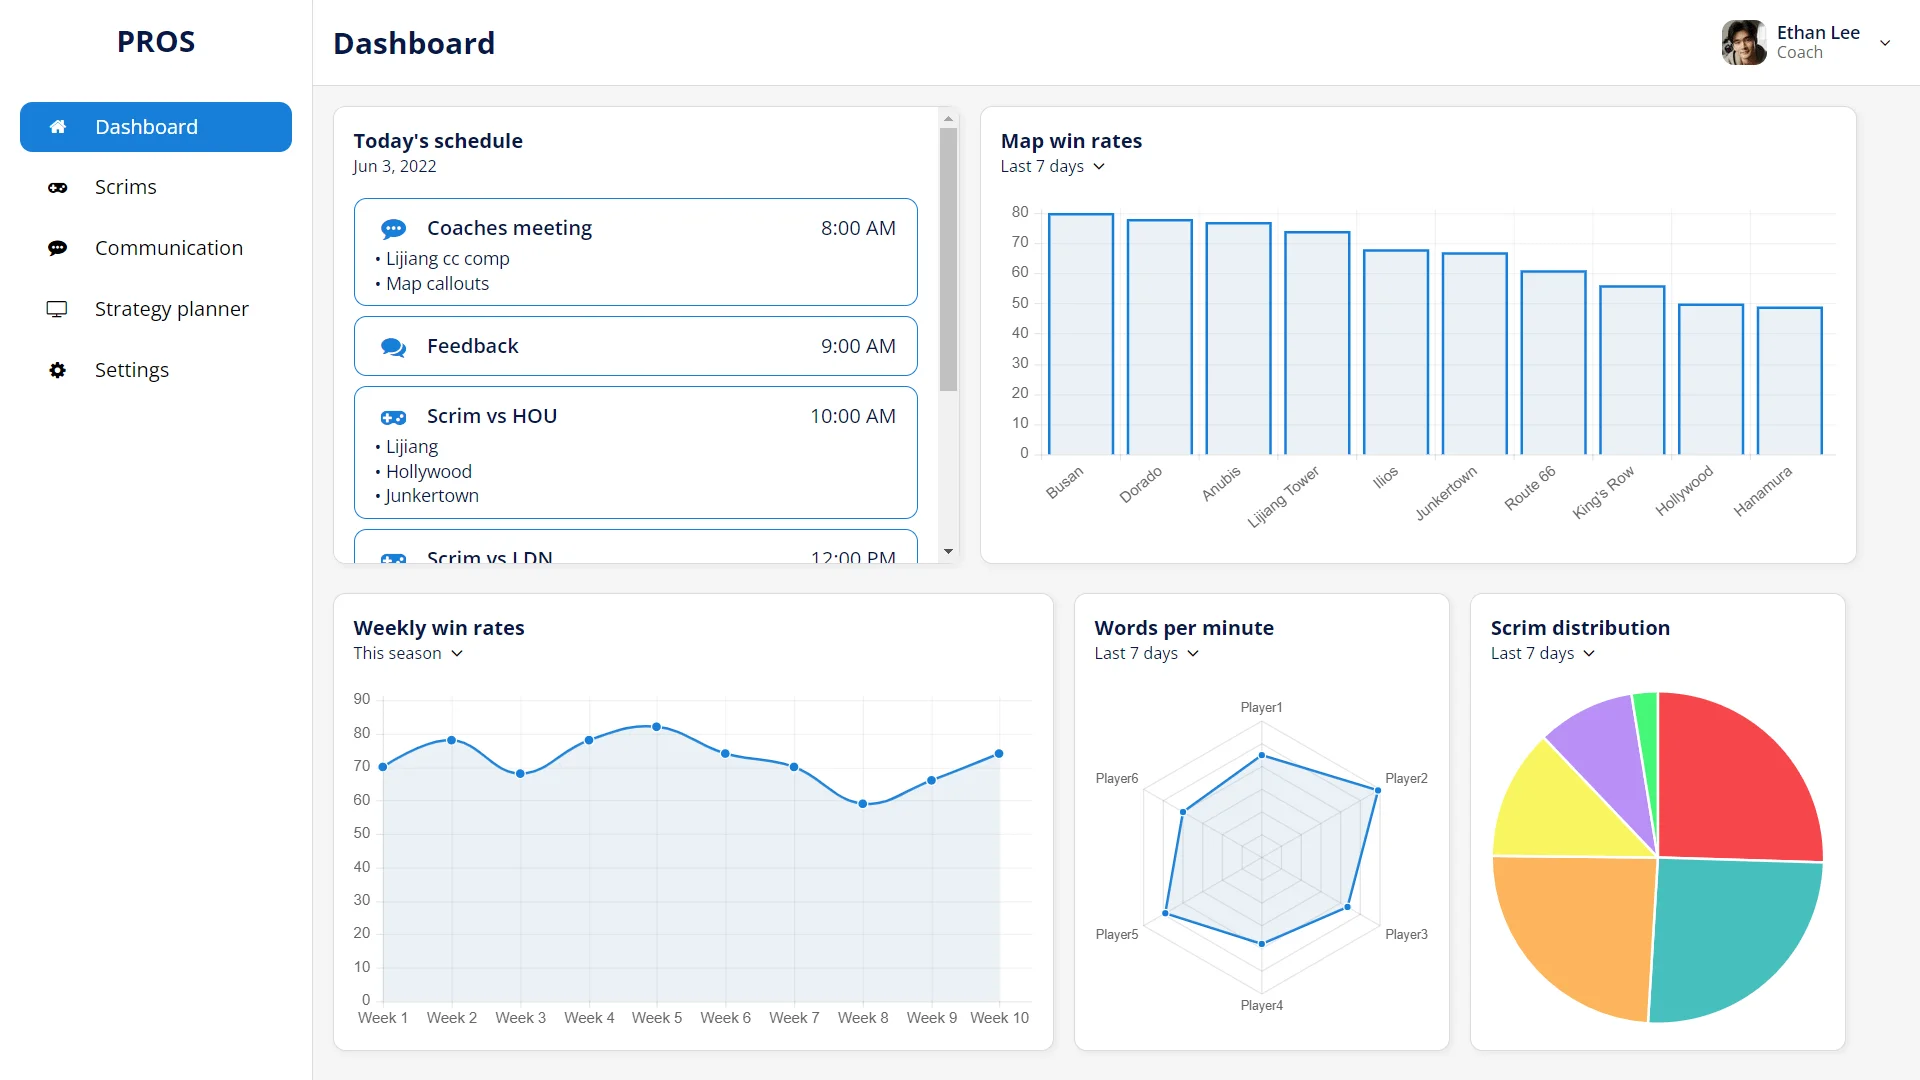Select the controller icon beside Scrim vs HOU
Viewport: 1920px width, 1080px height.
coord(393,417)
